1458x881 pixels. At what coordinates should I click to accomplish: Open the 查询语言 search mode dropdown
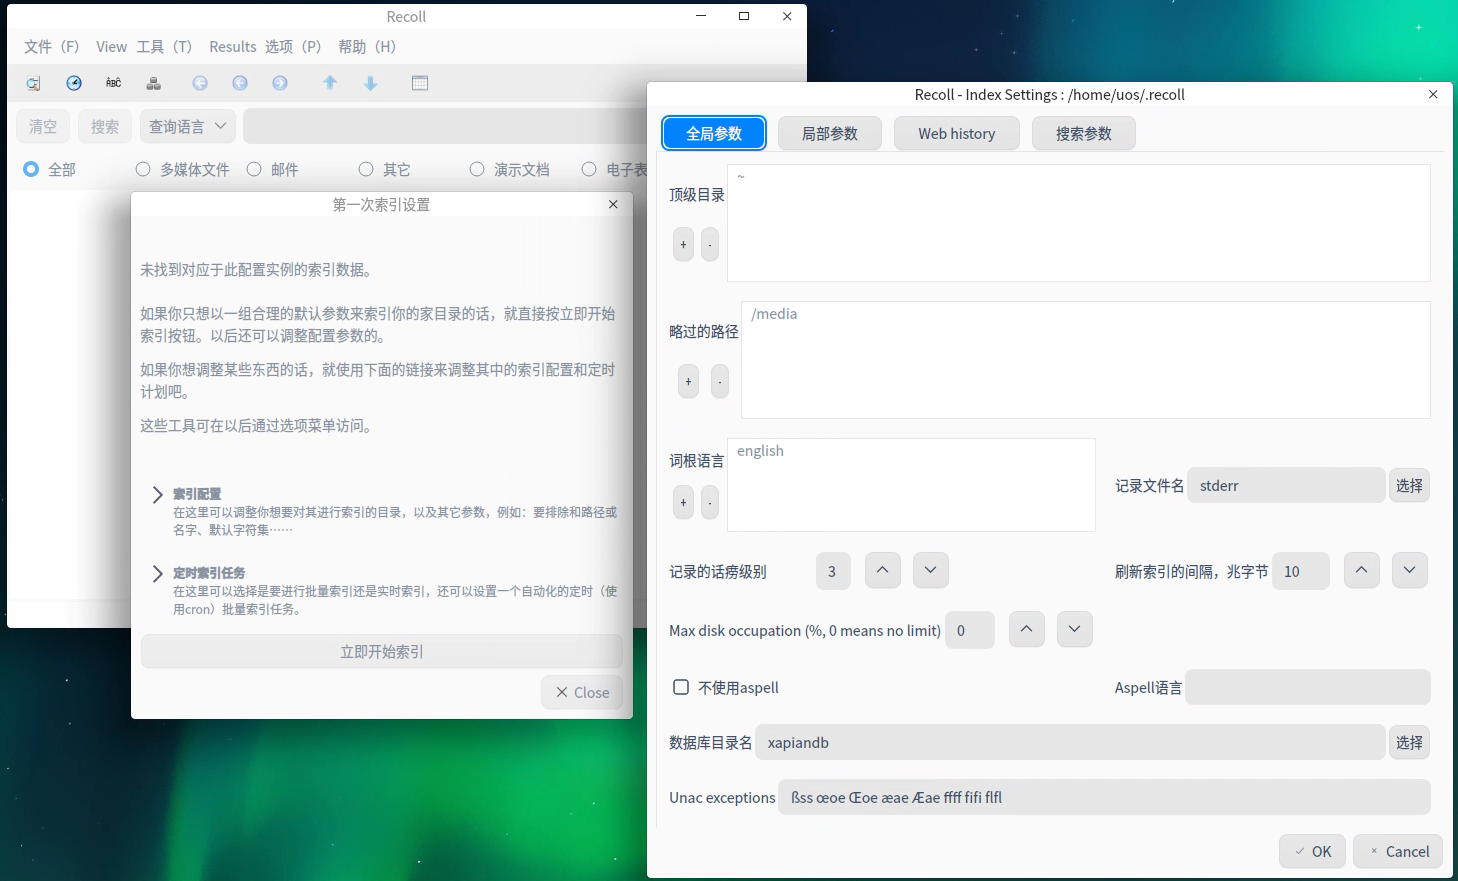[188, 126]
